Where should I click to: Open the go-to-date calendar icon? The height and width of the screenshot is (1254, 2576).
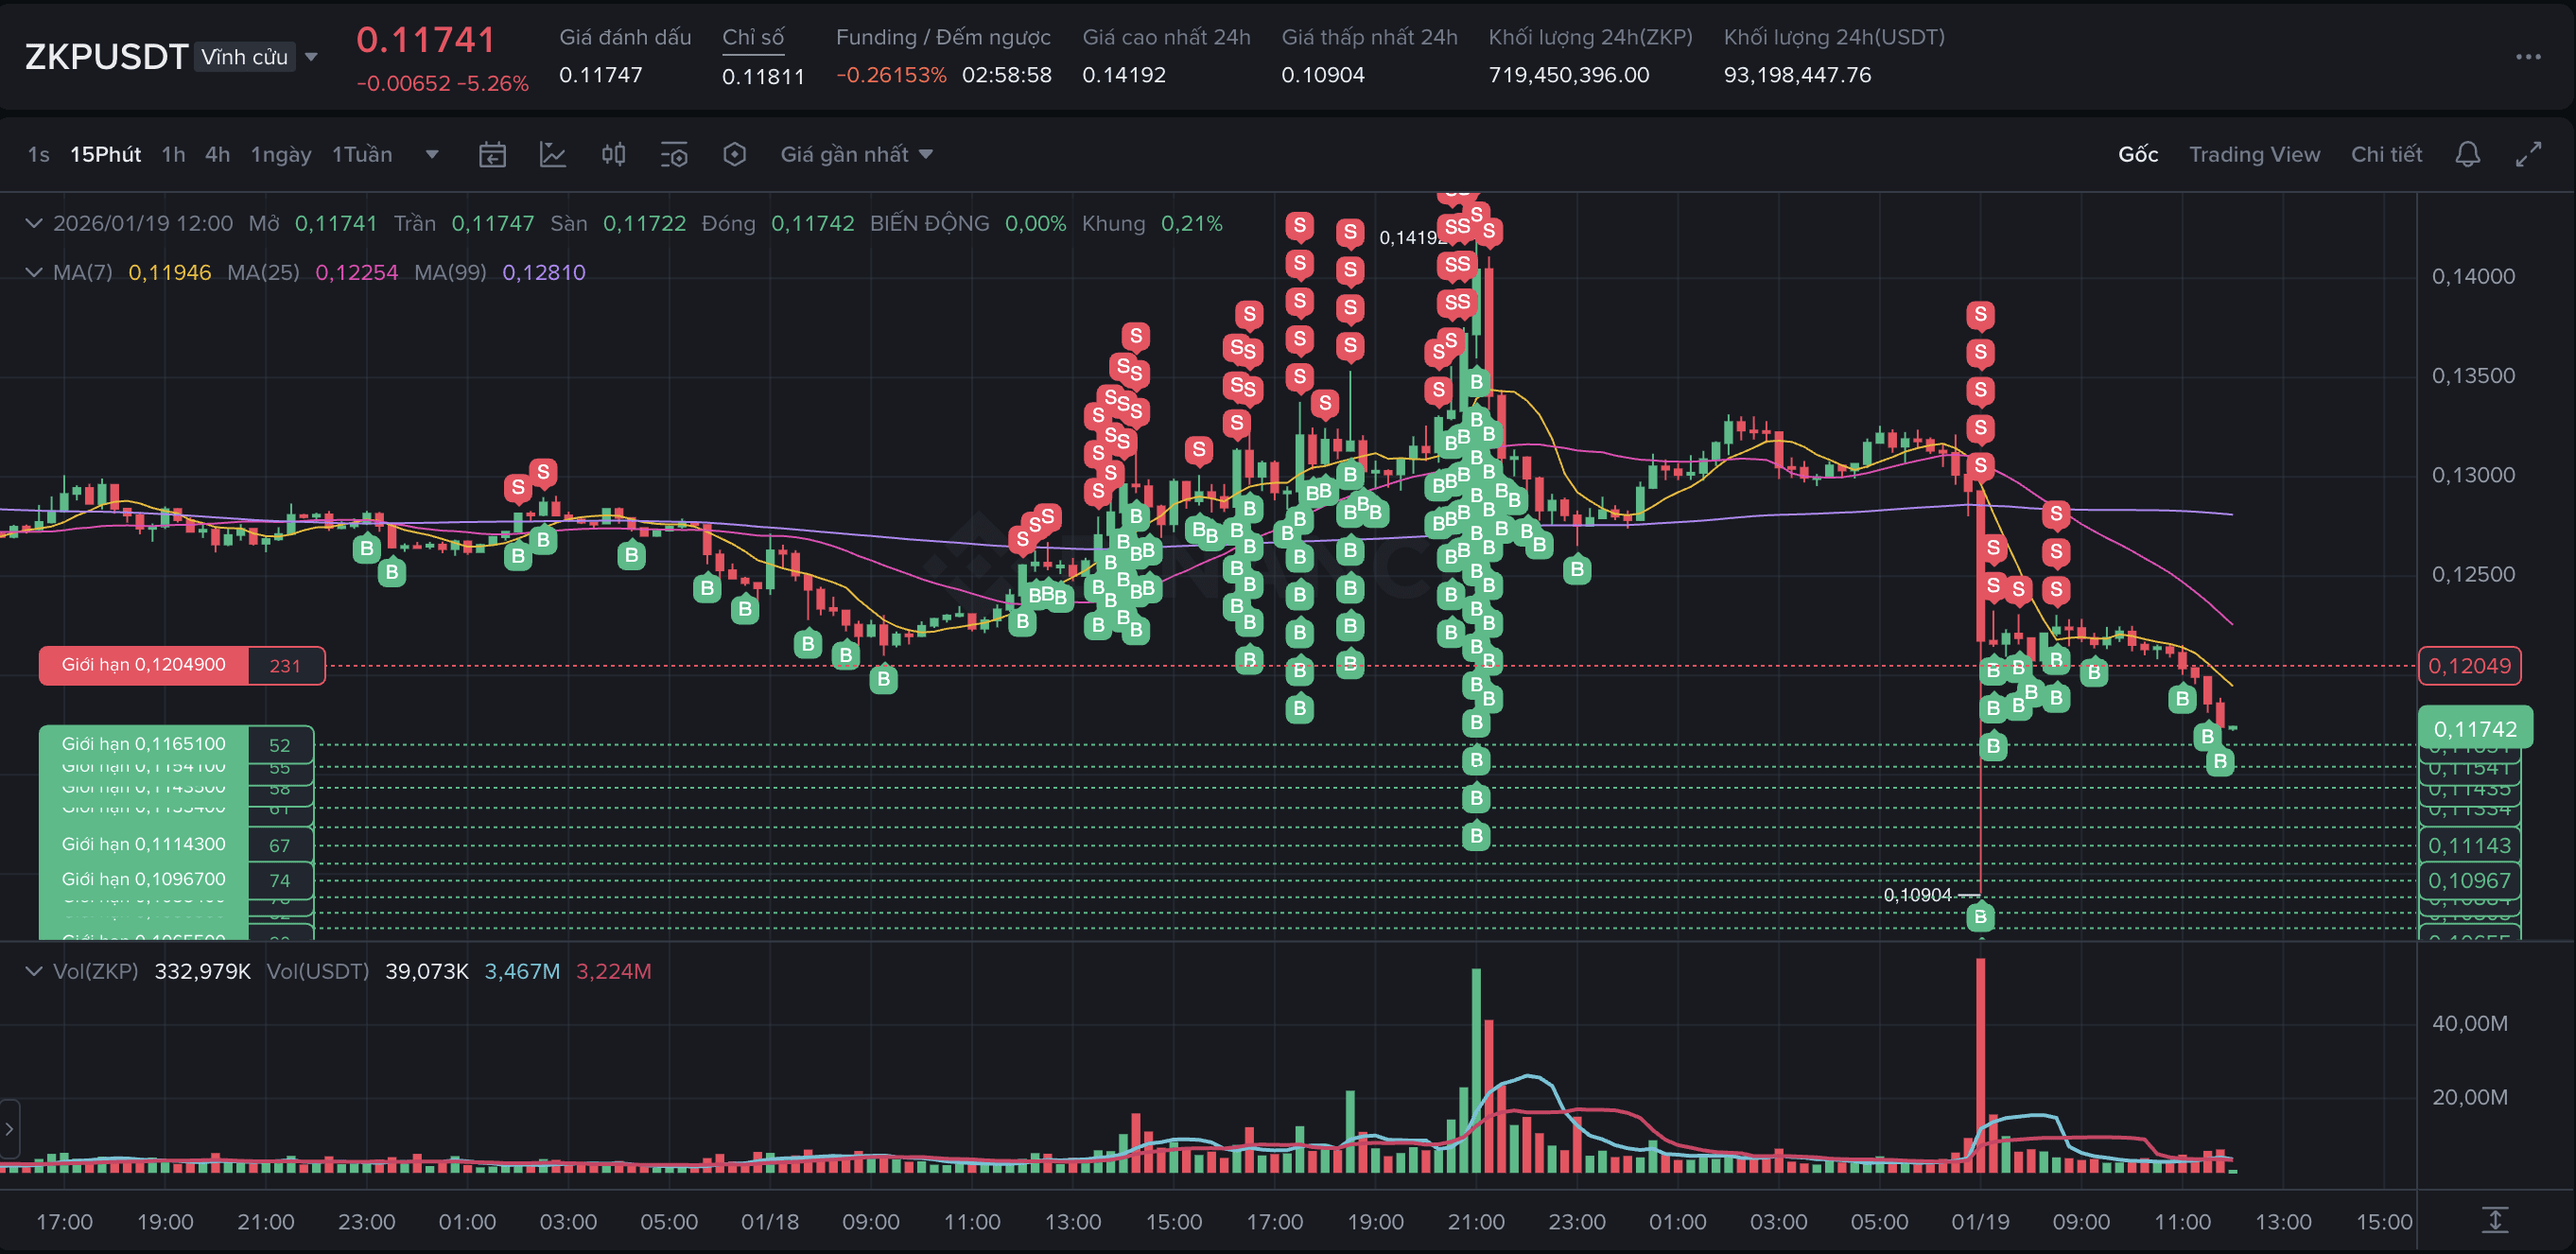point(492,154)
